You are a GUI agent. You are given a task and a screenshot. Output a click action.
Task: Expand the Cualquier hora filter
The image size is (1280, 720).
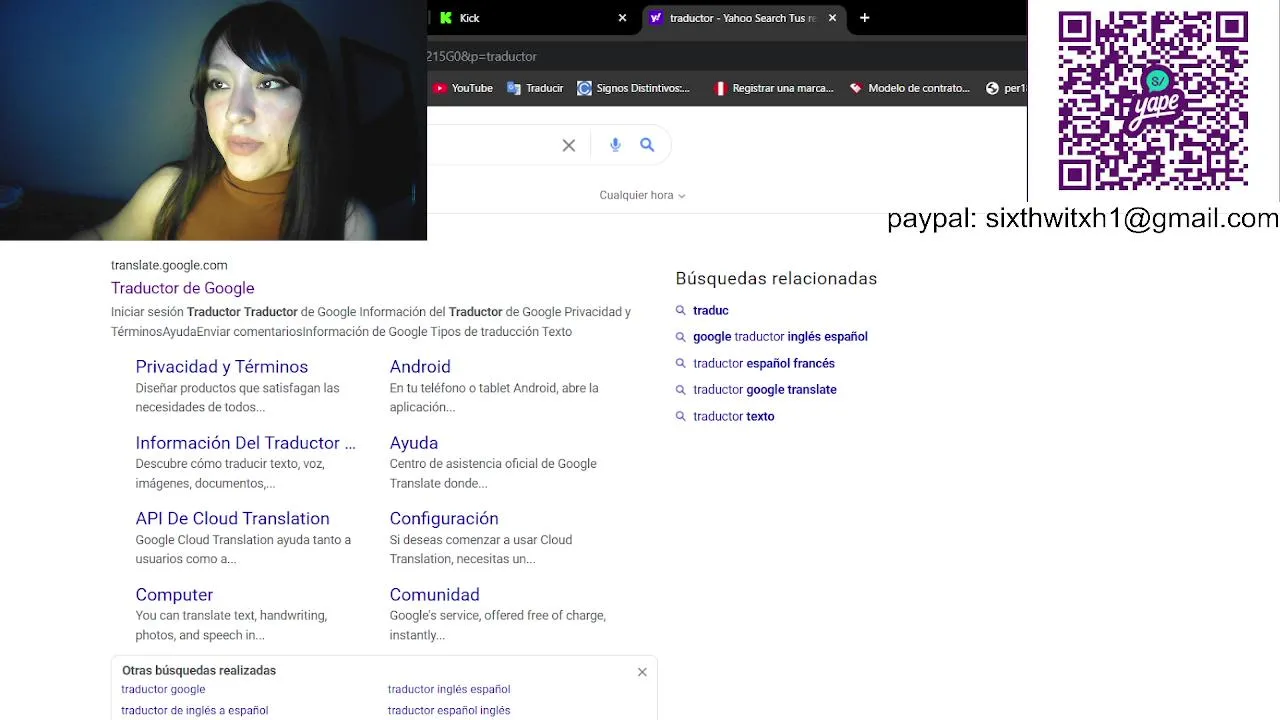coord(642,195)
